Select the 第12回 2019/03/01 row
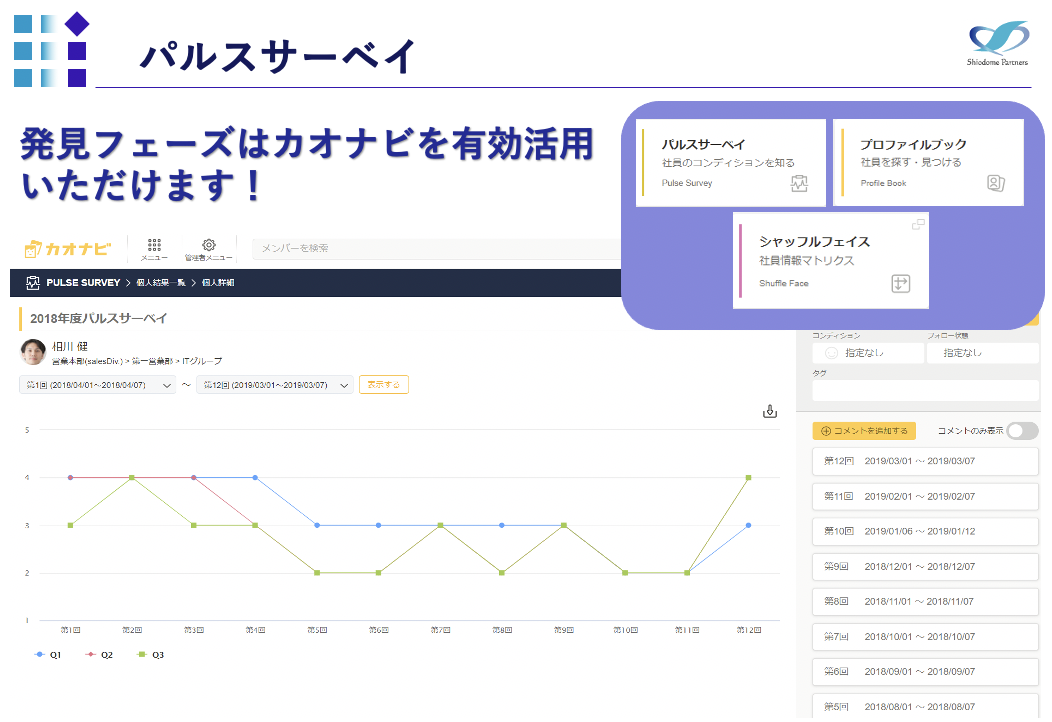 pyautogui.click(x=925, y=461)
